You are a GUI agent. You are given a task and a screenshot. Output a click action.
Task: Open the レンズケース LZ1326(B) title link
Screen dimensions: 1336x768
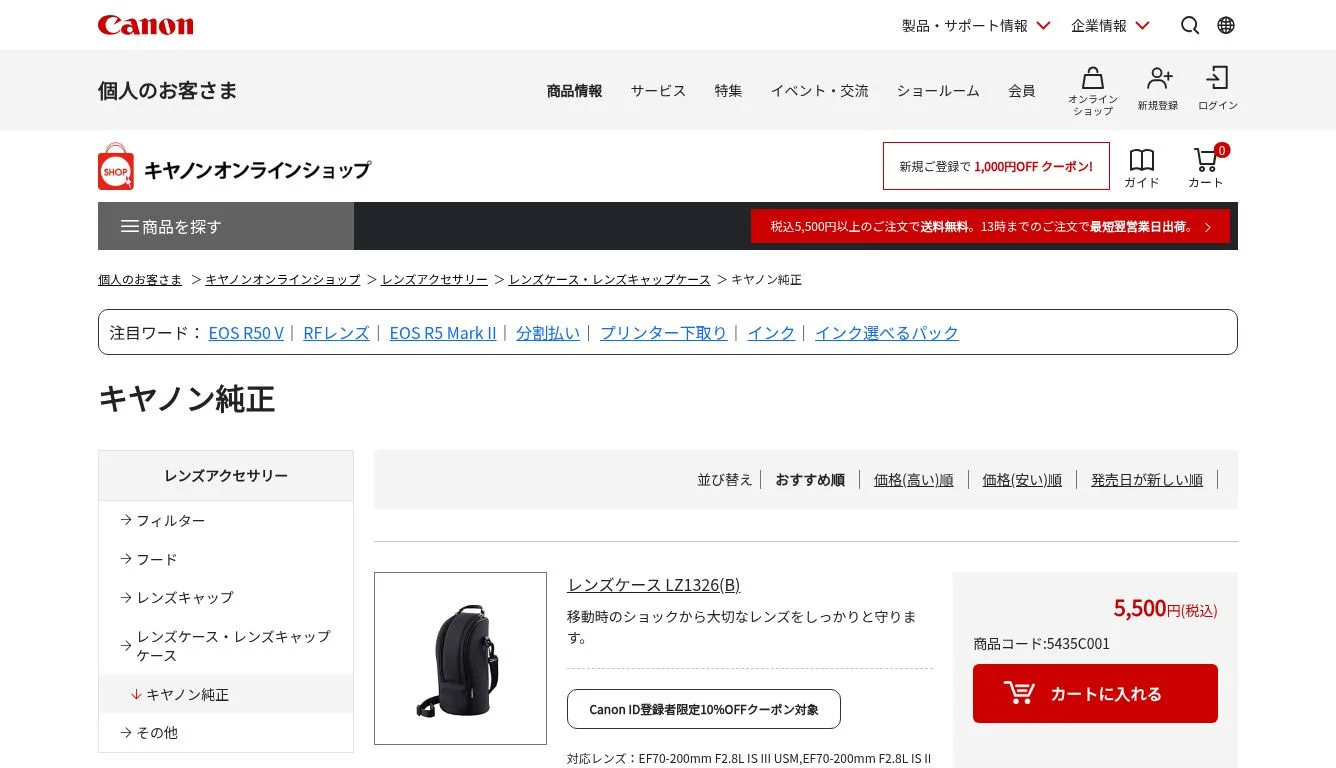coord(654,585)
